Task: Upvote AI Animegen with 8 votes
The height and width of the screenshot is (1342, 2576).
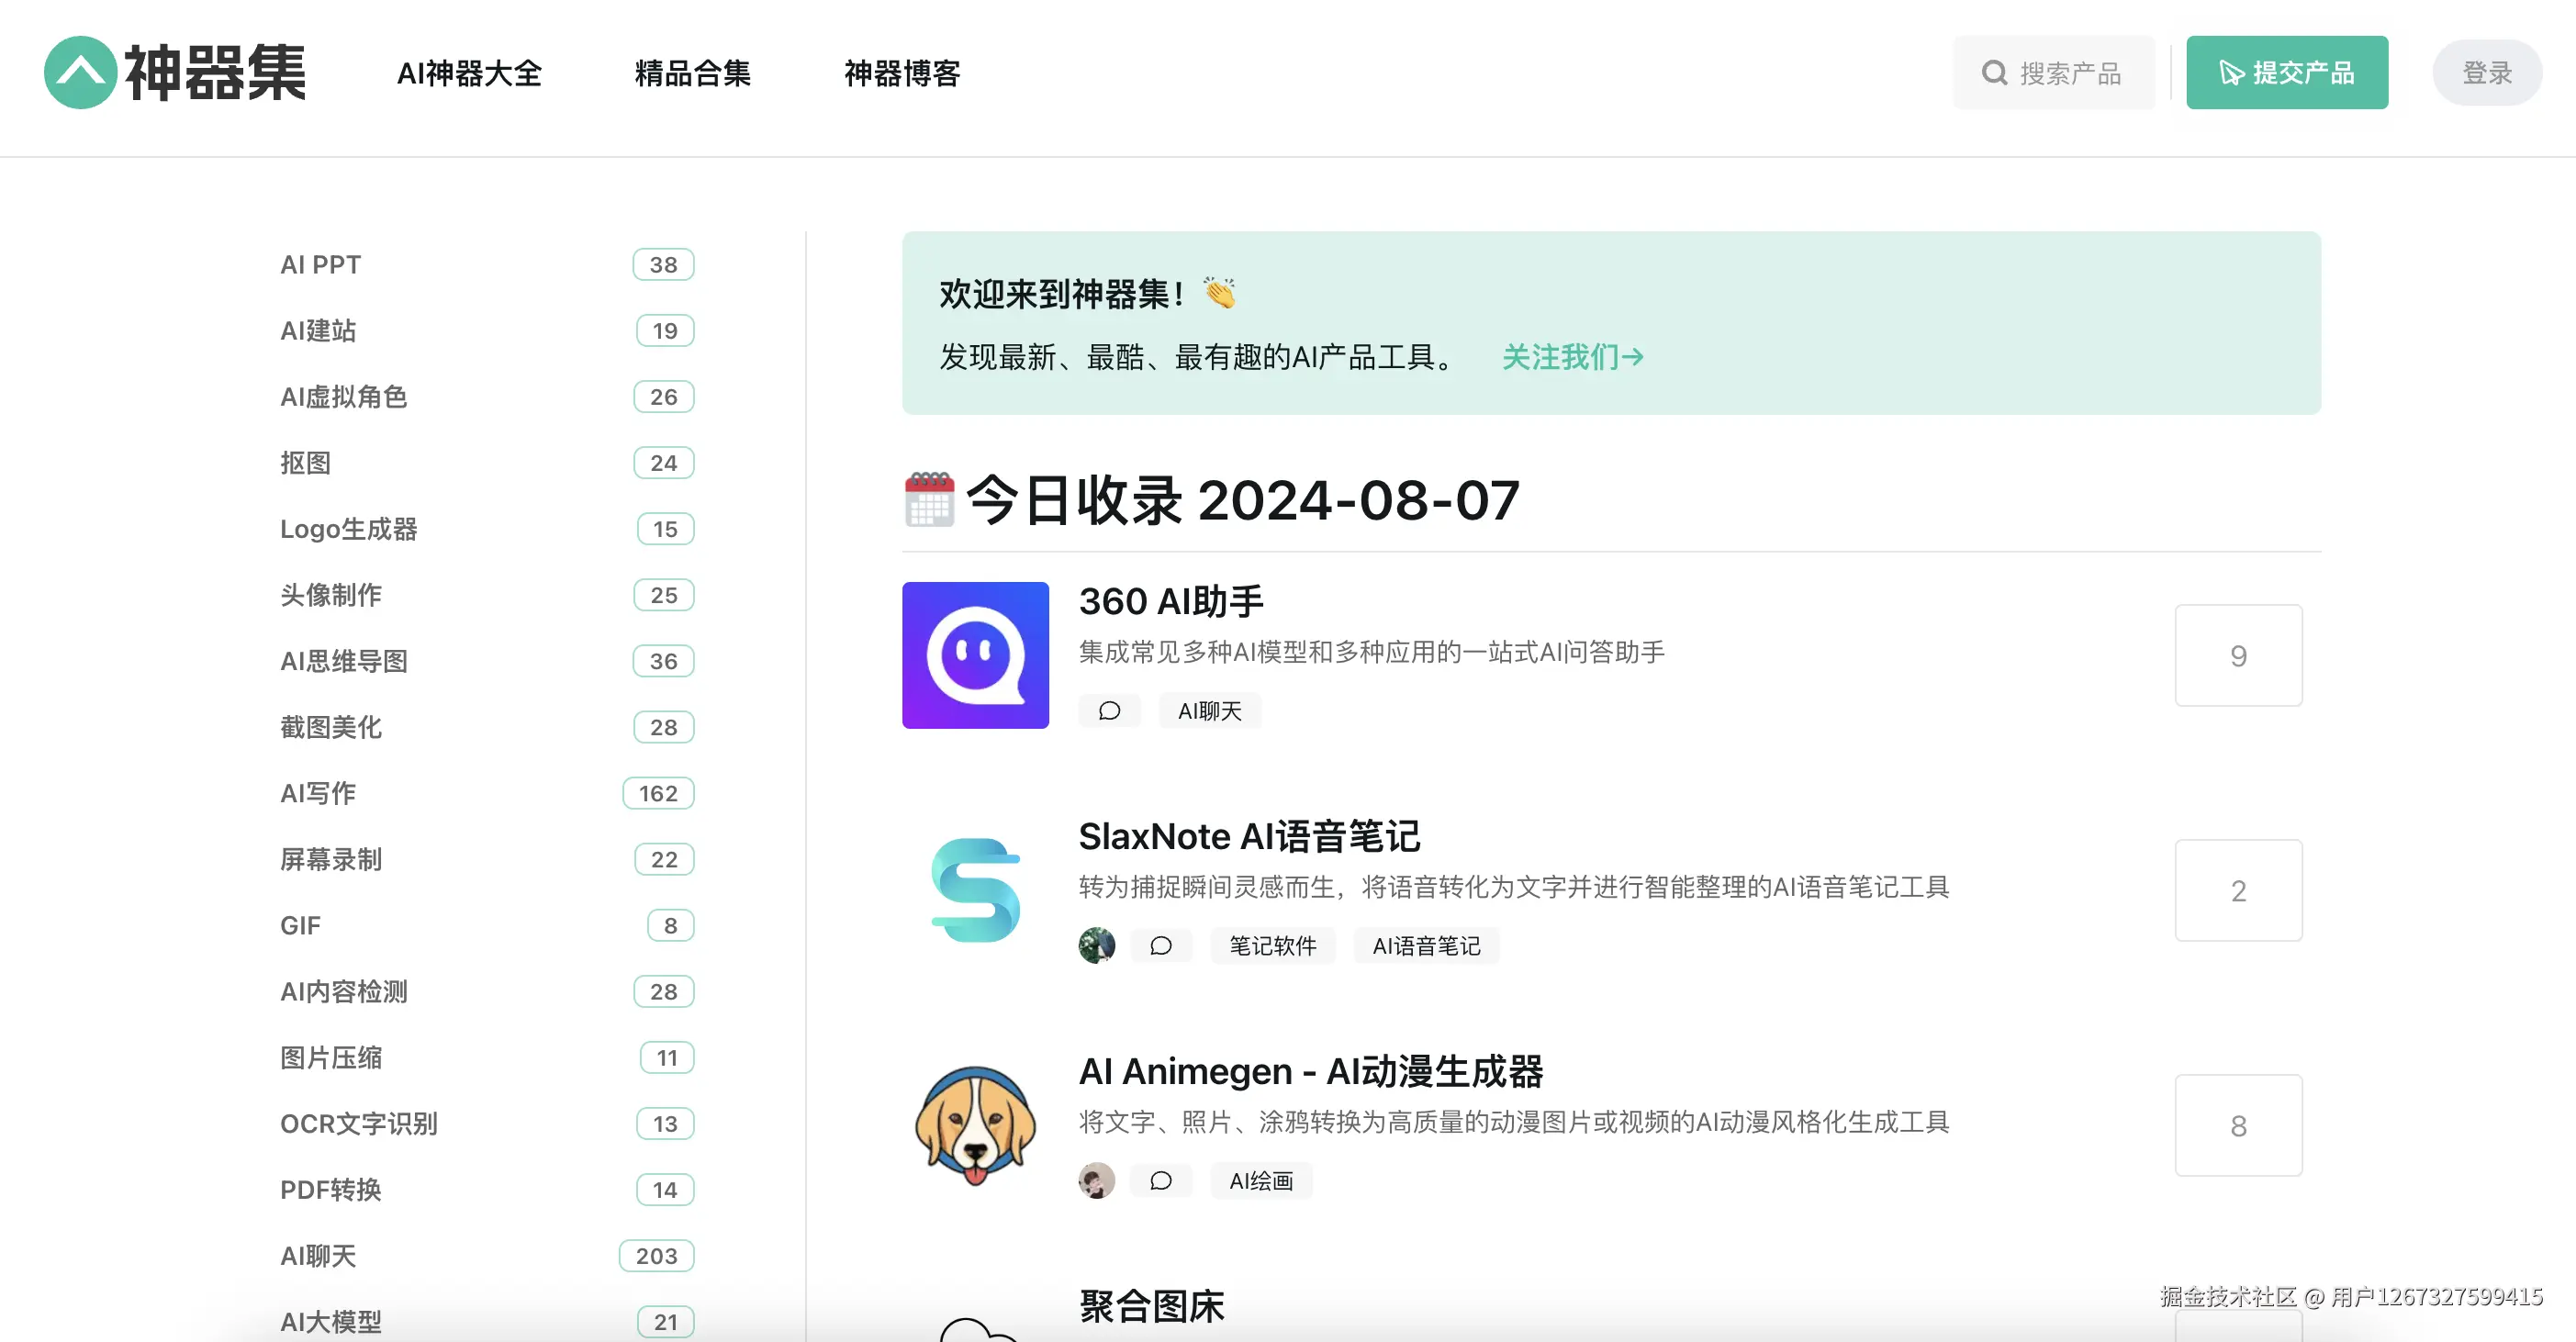Action: click(x=2238, y=1126)
